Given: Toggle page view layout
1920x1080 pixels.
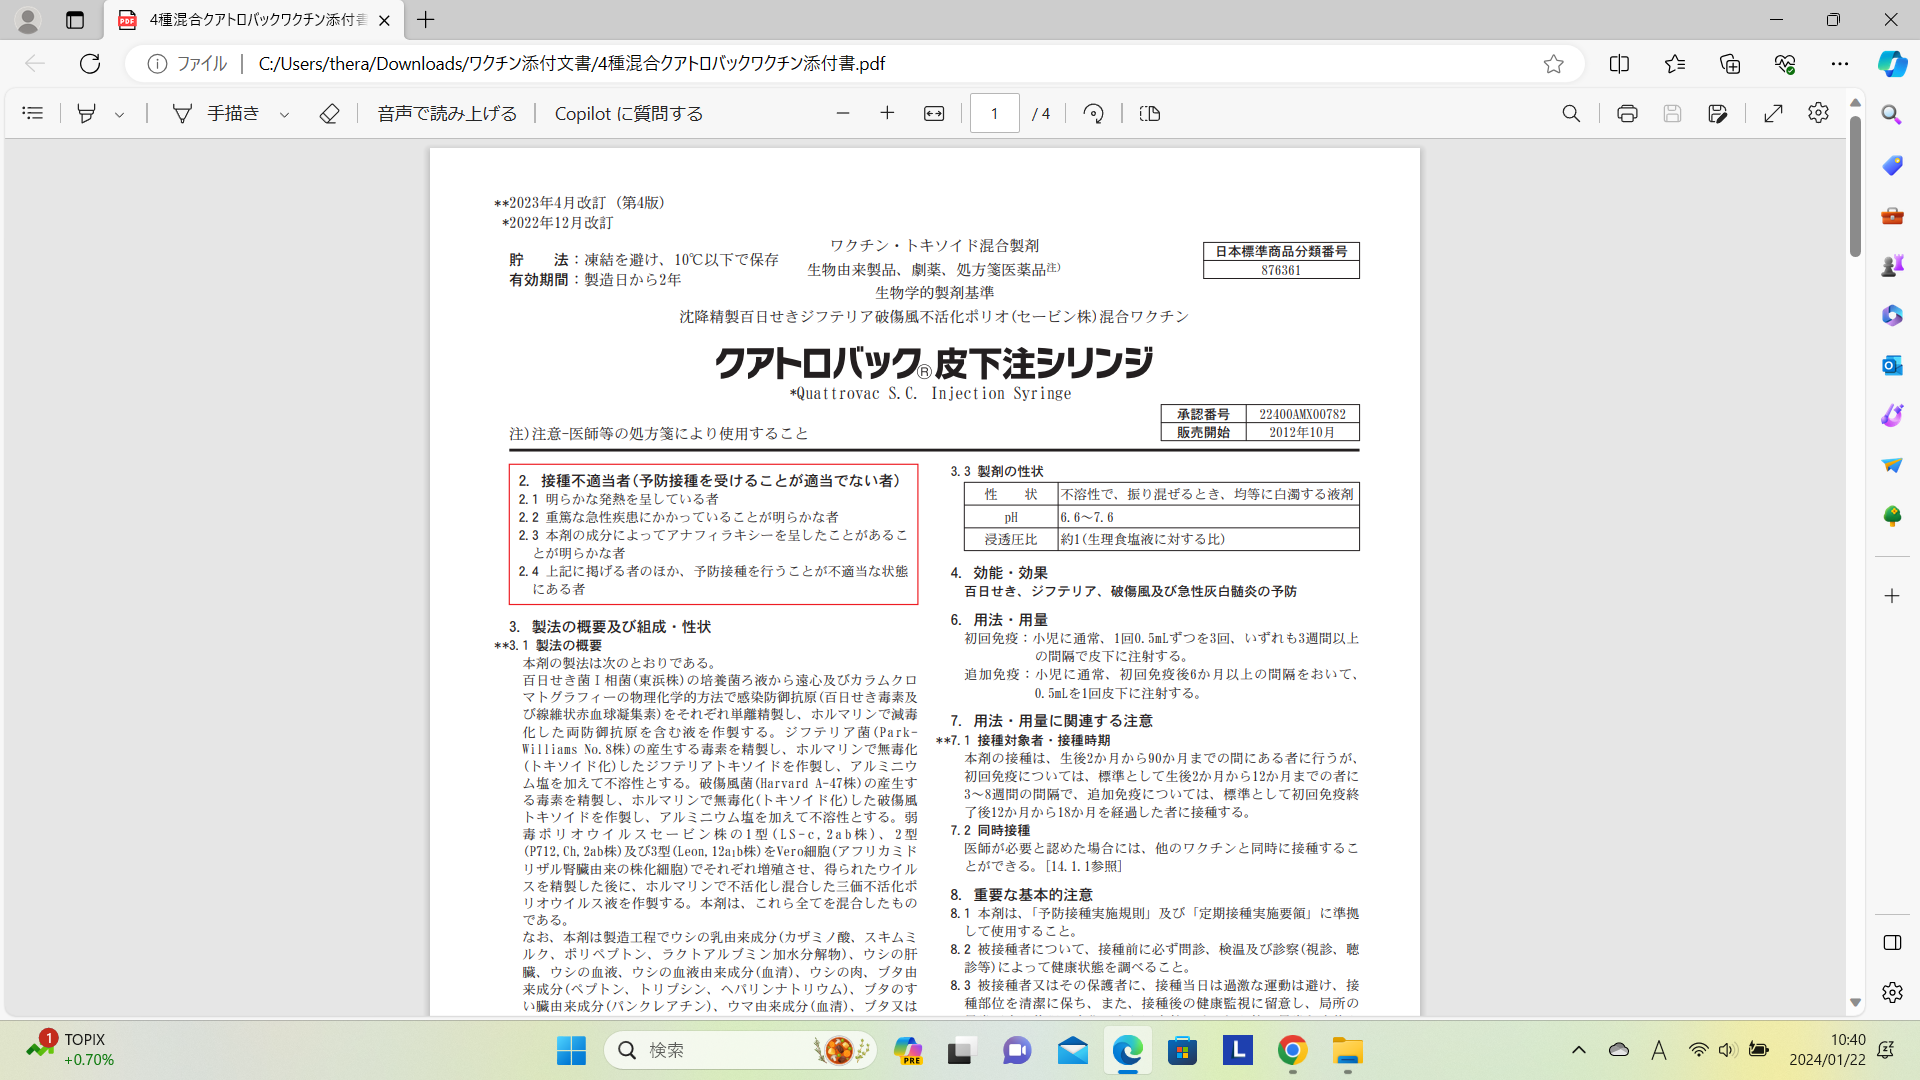Looking at the screenshot, I should click(x=1150, y=113).
